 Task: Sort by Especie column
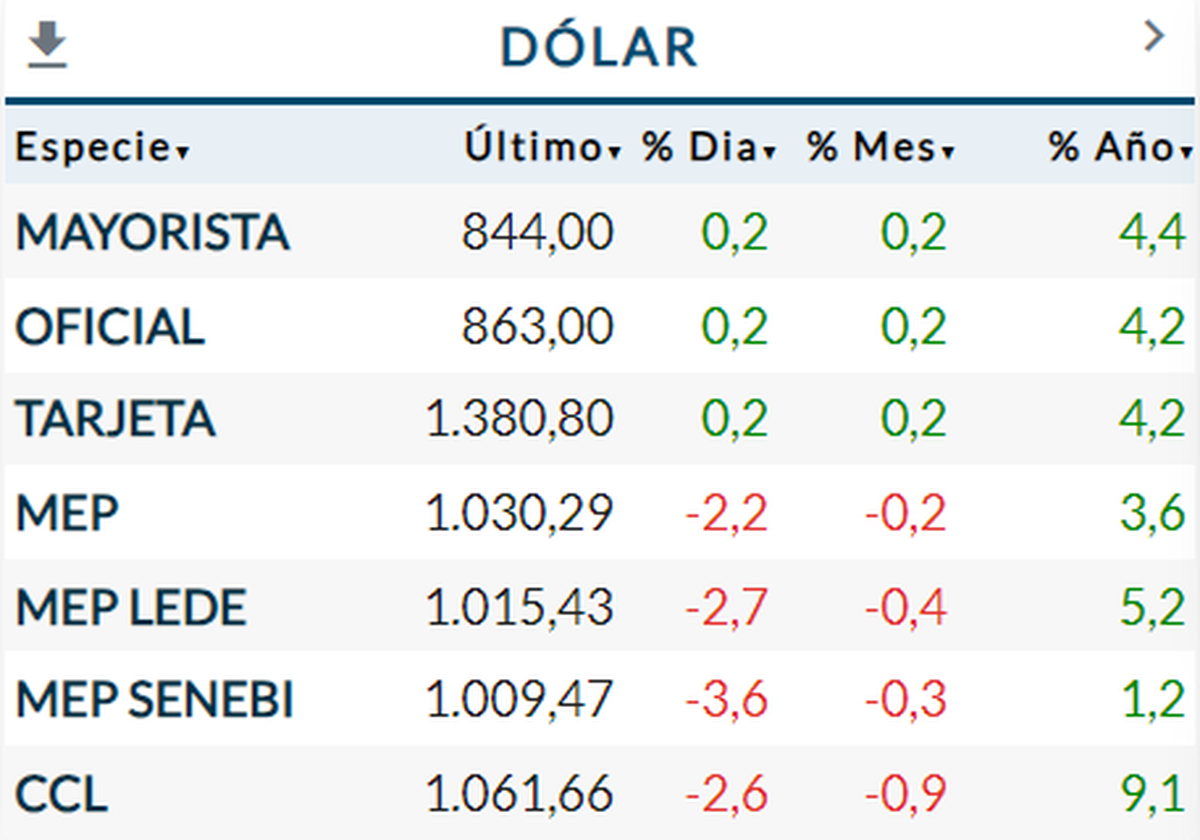(x=102, y=148)
